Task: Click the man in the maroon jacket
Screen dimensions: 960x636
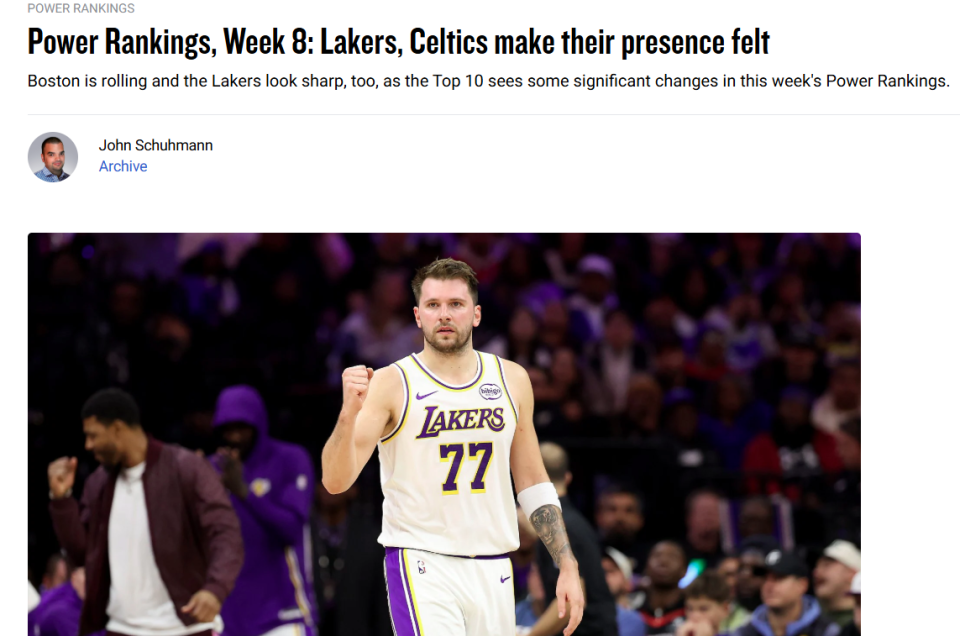Action: tap(148, 520)
